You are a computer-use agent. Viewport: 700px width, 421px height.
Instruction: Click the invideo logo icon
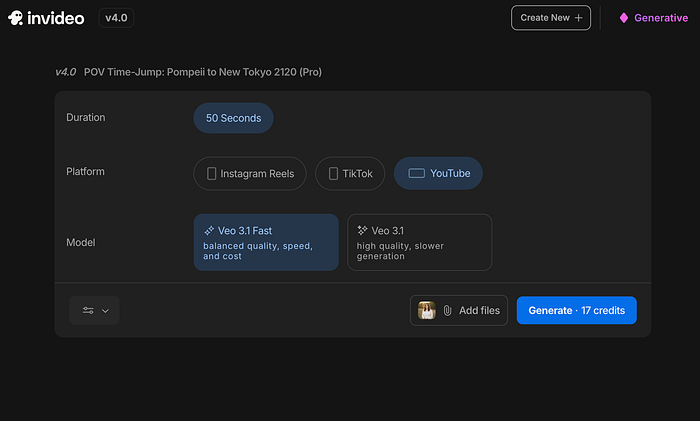click(x=17, y=18)
